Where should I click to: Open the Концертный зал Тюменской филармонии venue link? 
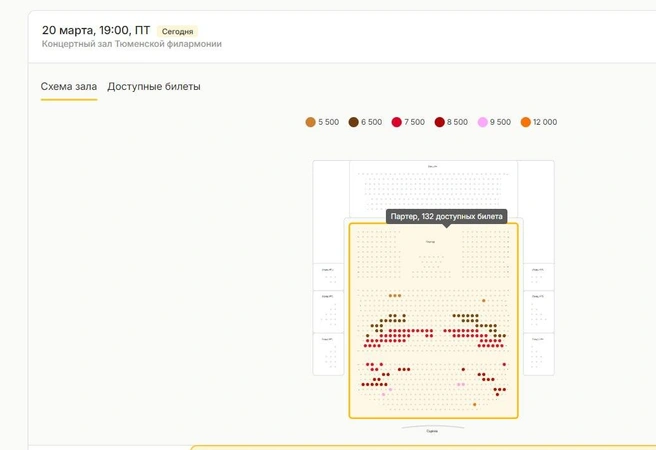[x=132, y=44]
